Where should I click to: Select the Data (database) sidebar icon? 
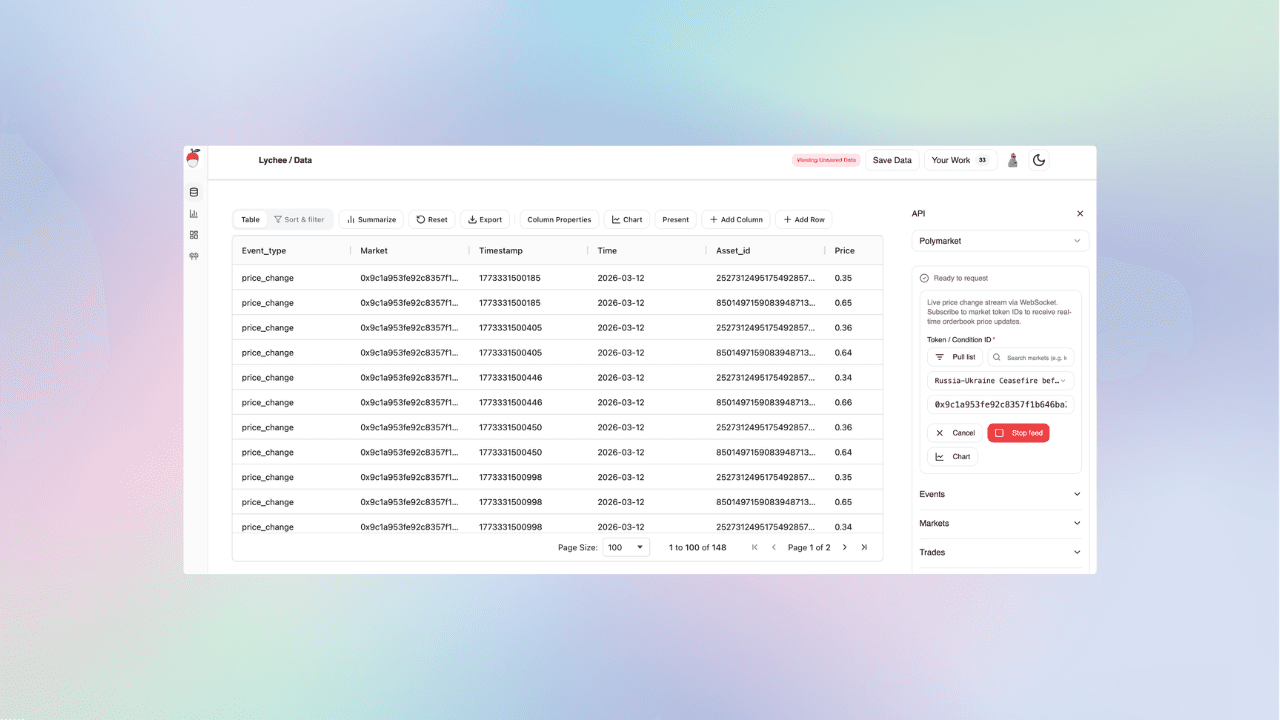point(193,191)
